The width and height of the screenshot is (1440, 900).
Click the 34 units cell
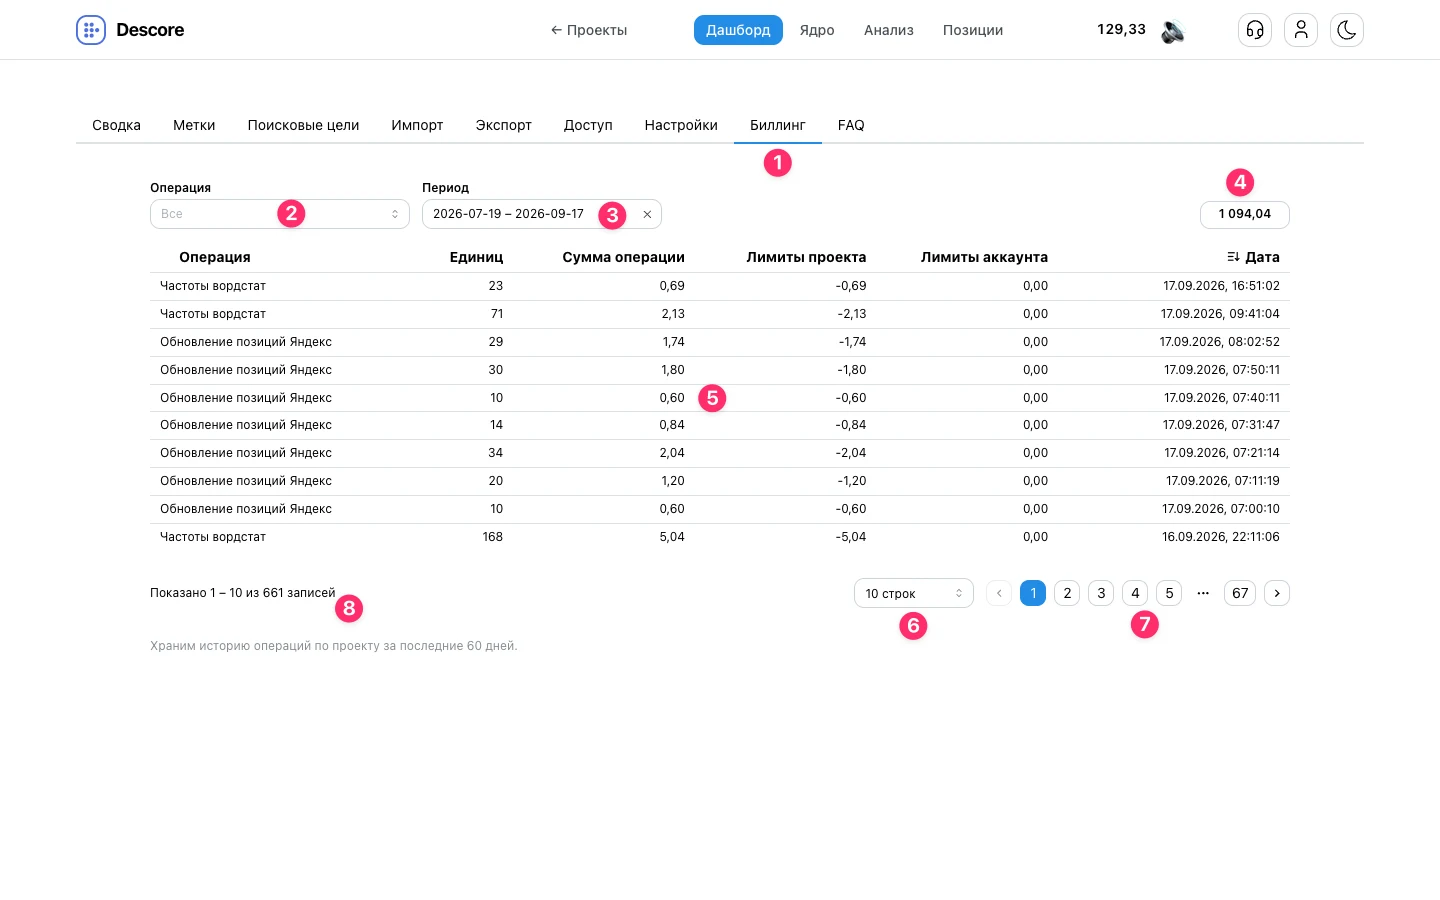click(495, 453)
